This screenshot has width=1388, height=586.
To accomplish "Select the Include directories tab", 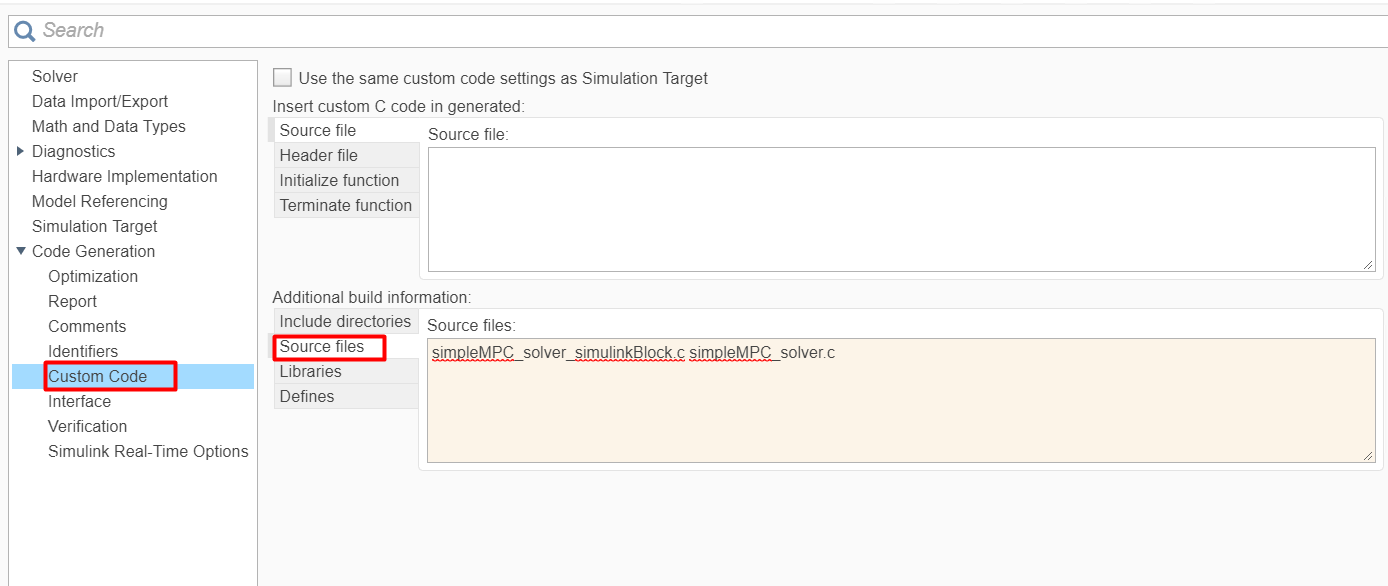I will [x=345, y=321].
